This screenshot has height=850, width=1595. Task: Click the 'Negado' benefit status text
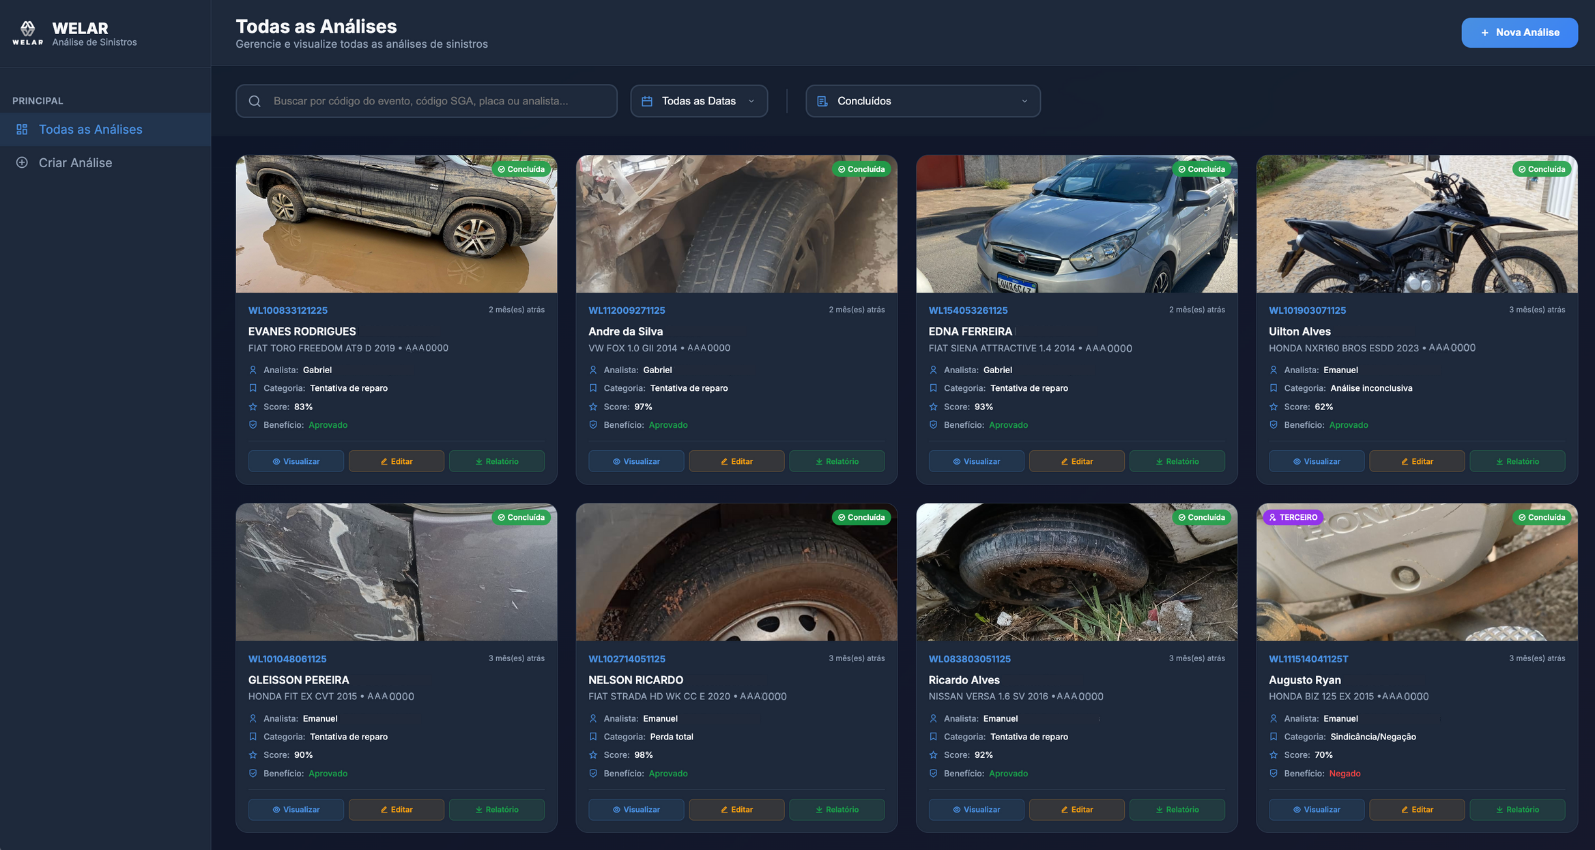click(1345, 774)
